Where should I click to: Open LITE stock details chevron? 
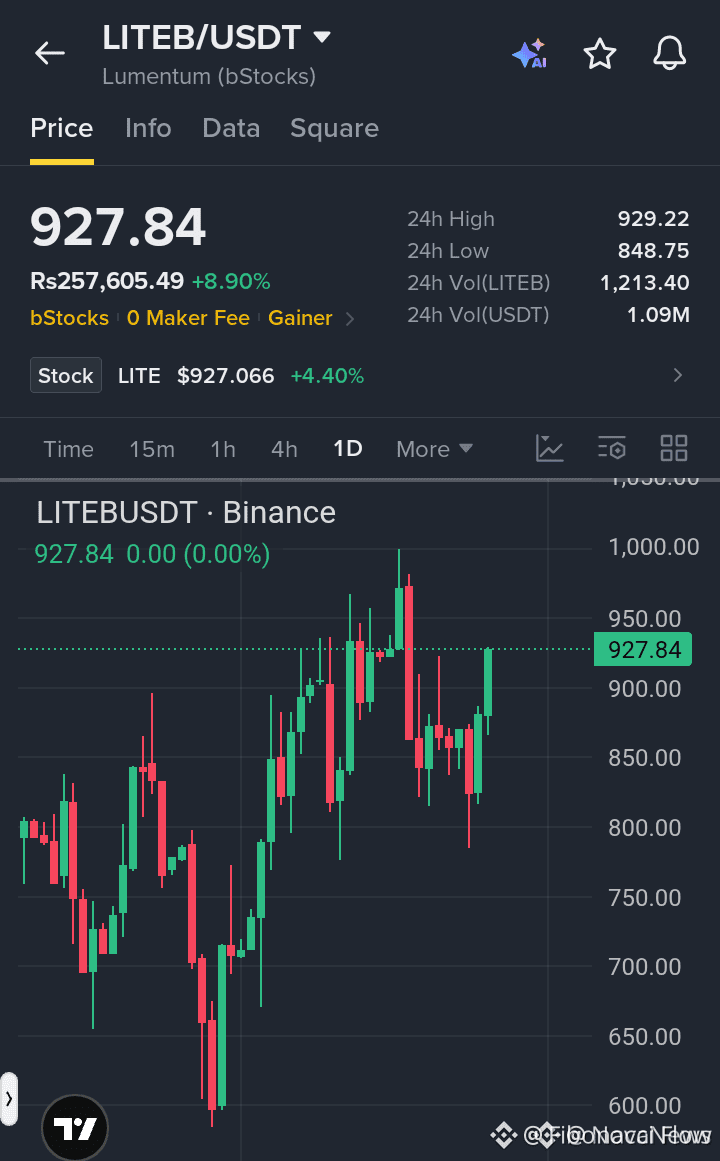(678, 375)
